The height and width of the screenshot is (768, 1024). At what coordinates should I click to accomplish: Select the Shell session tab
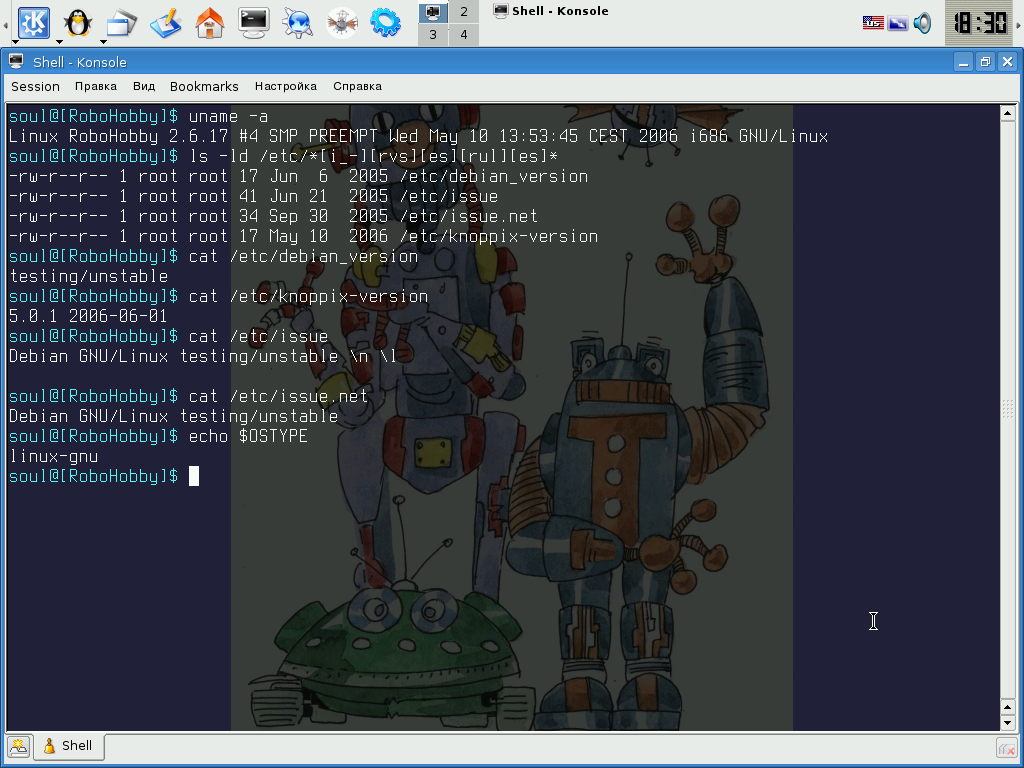point(69,746)
